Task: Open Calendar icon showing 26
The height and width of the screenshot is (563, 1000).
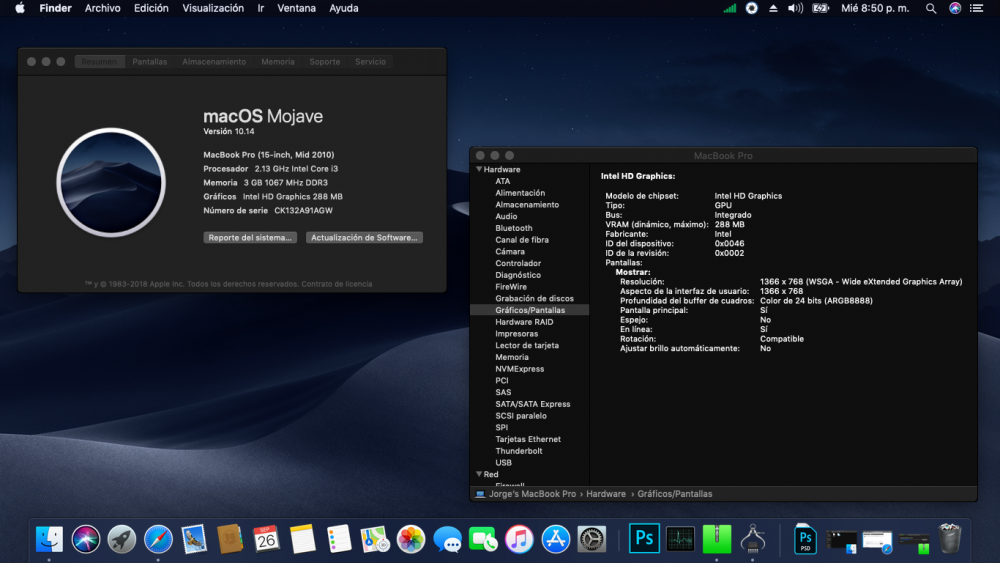Action: pyautogui.click(x=266, y=539)
